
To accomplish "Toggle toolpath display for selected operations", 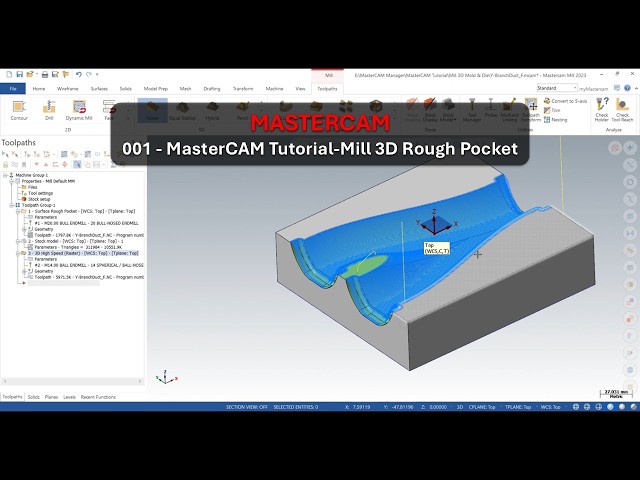I will click(15, 164).
